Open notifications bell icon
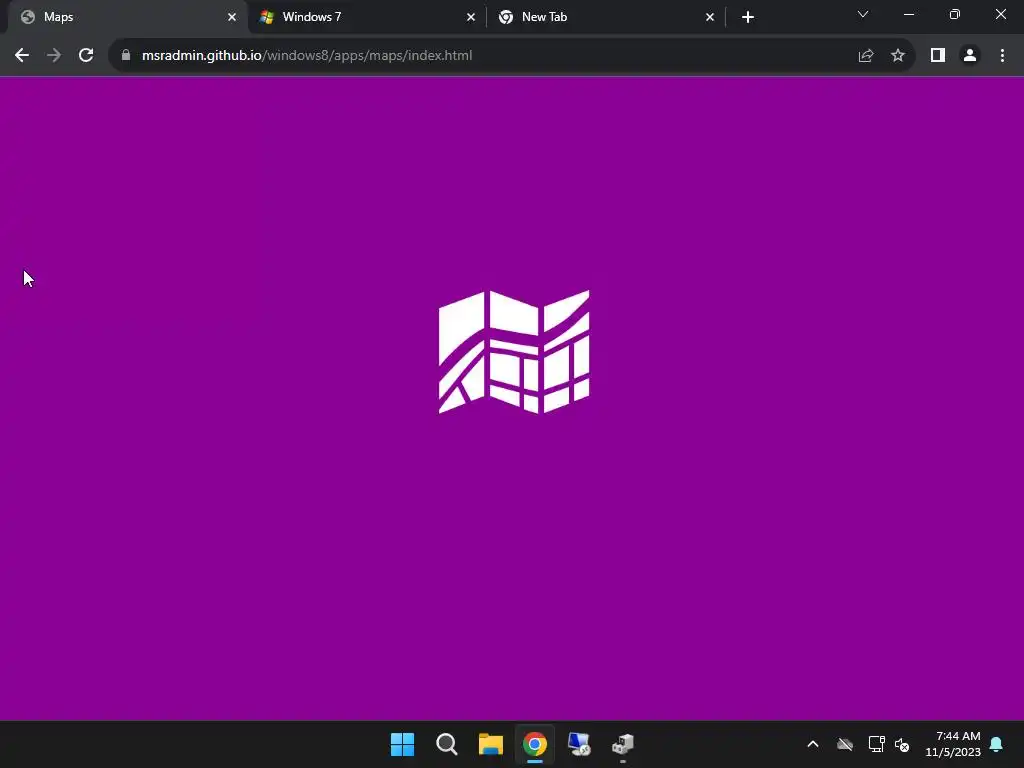Viewport: 1024px width, 768px height. (996, 744)
